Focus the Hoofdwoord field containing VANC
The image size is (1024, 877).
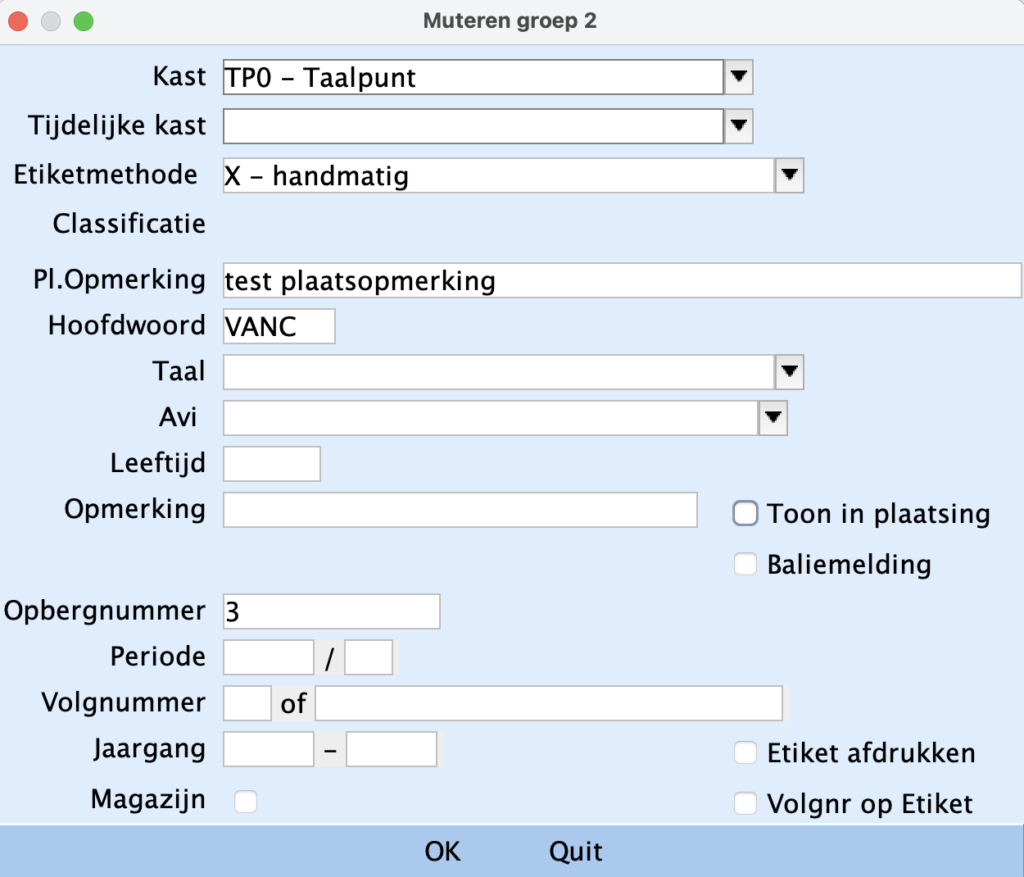point(279,326)
